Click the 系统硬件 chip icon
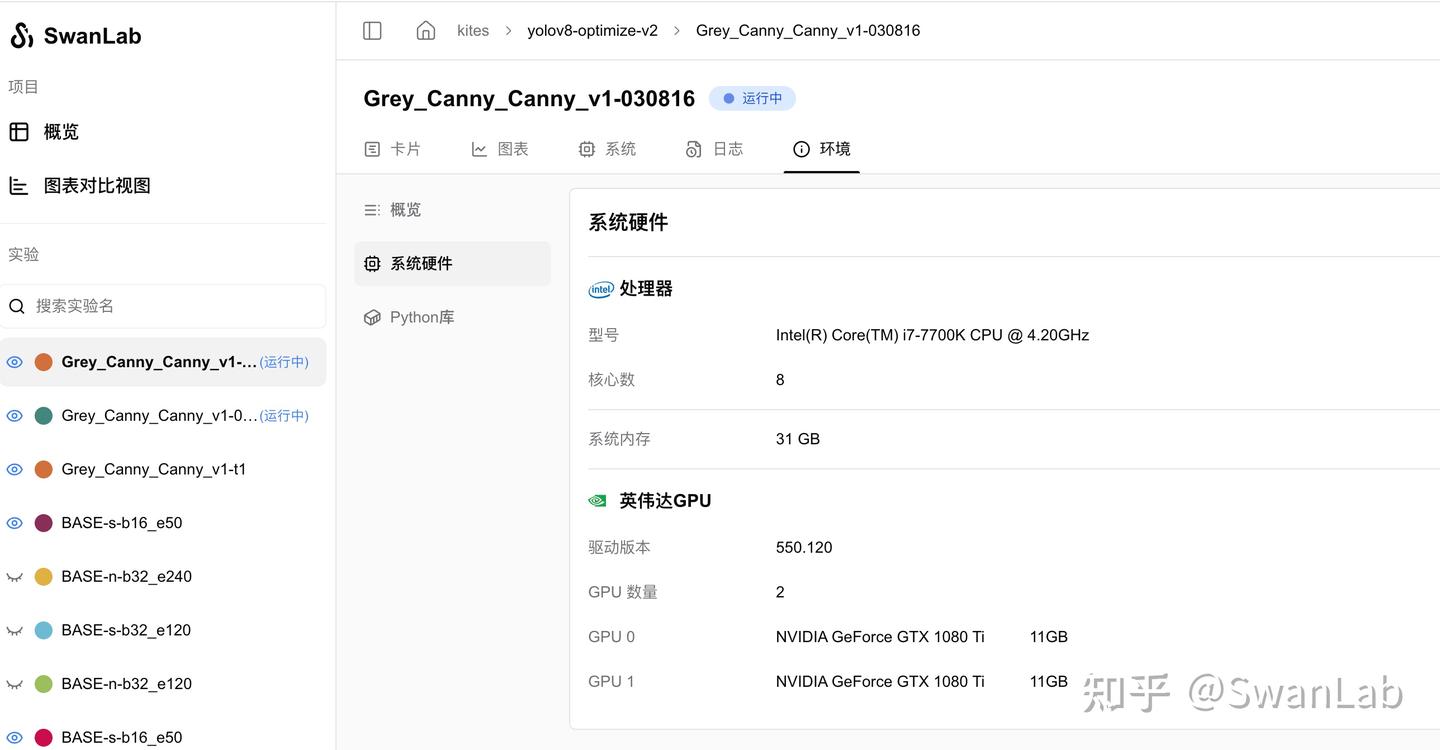1440x750 pixels. point(372,264)
